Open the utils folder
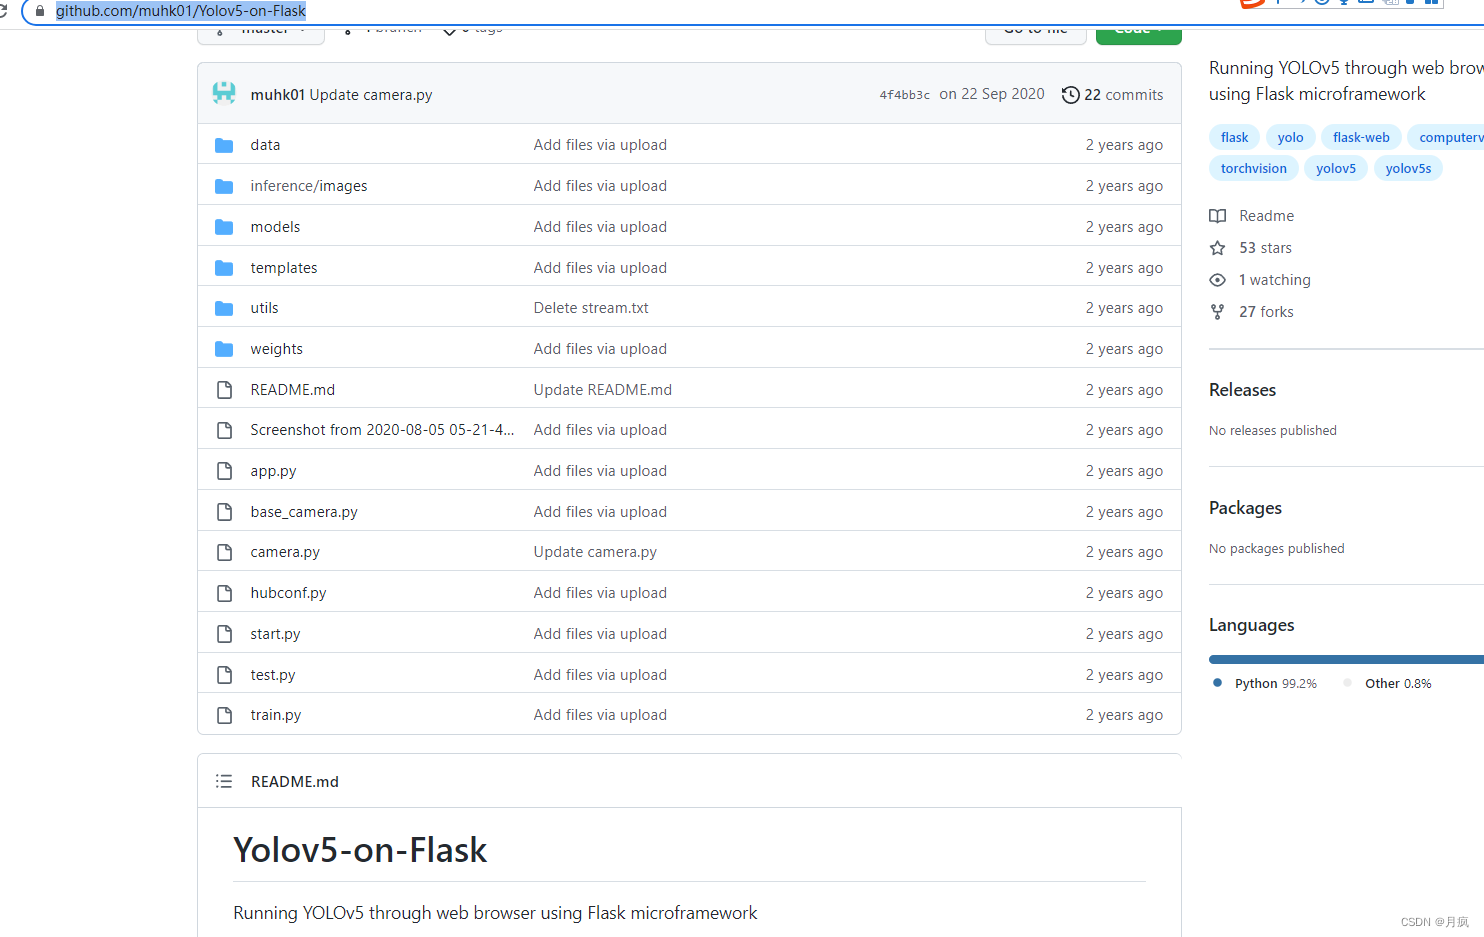 click(264, 308)
